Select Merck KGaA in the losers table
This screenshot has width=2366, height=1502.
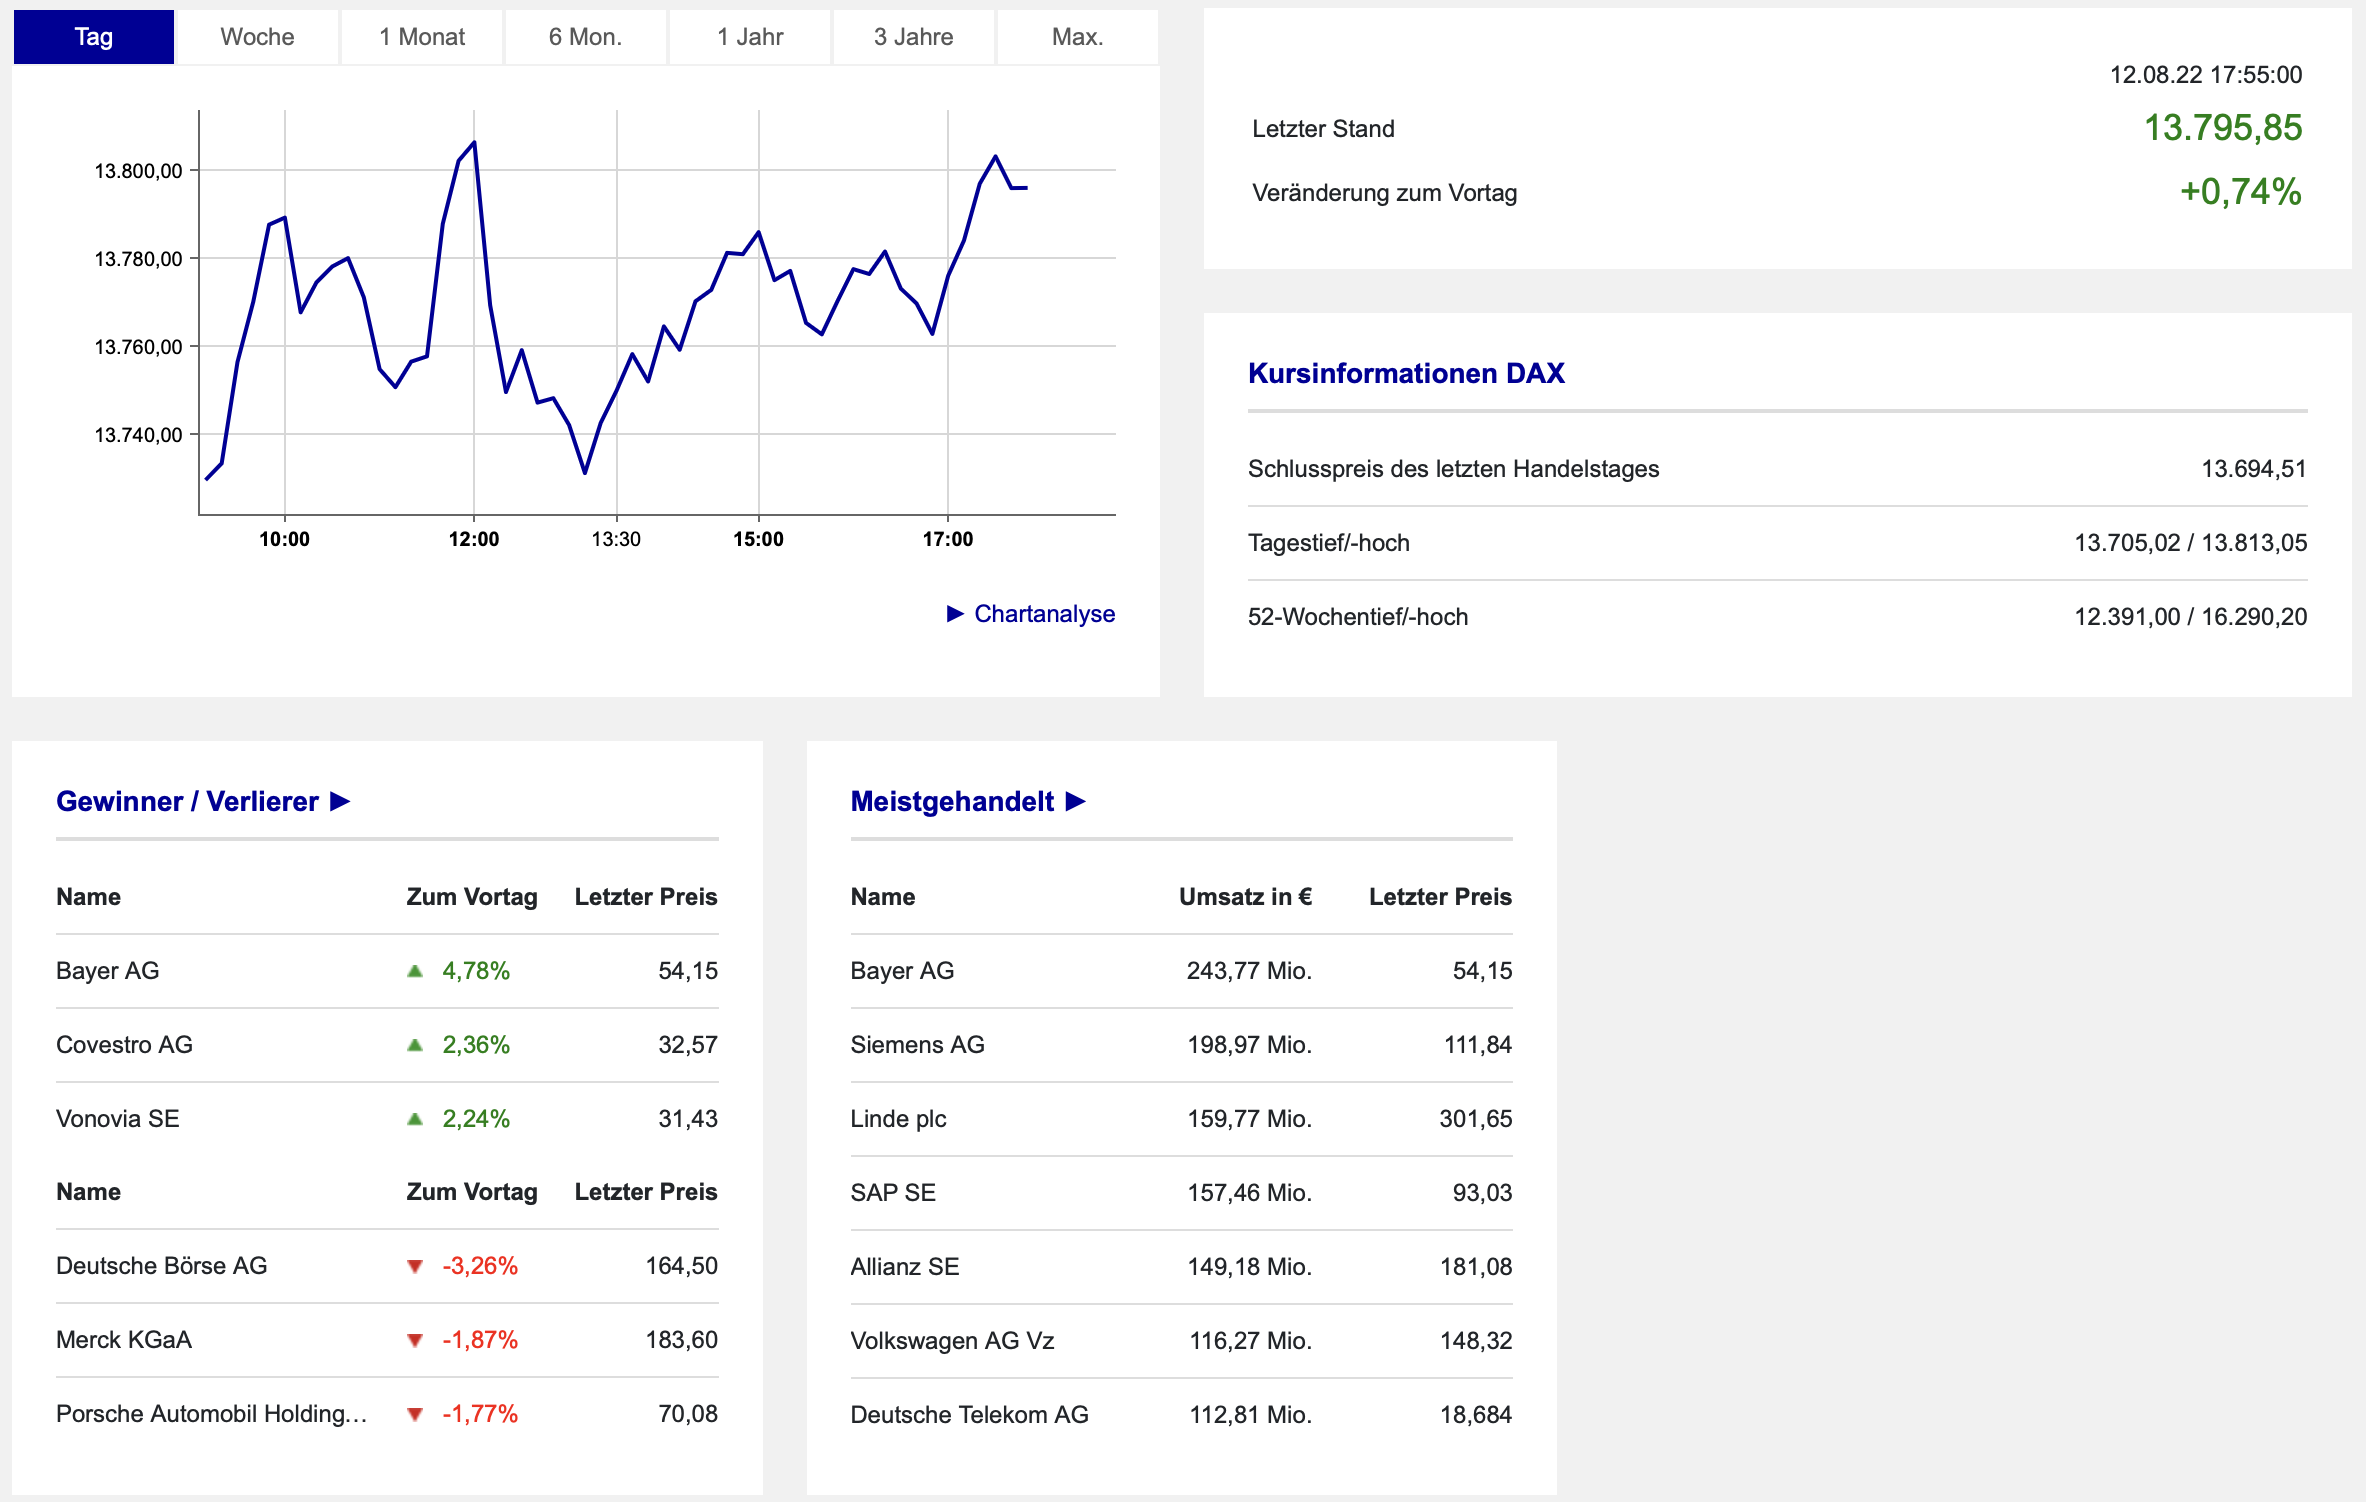(124, 1340)
